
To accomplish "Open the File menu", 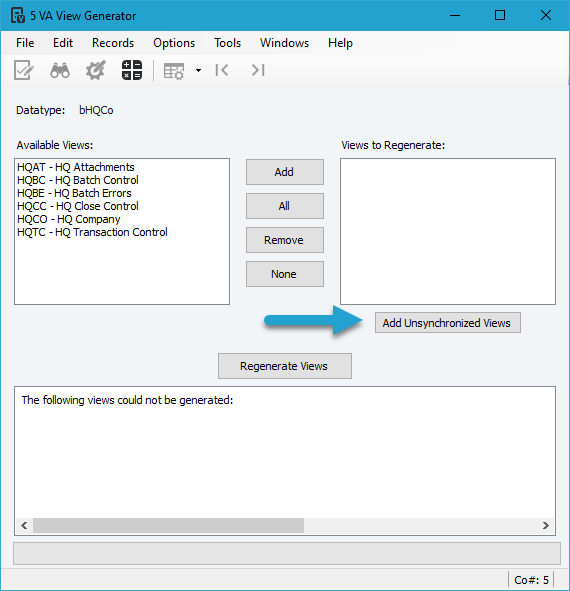I will (x=25, y=43).
